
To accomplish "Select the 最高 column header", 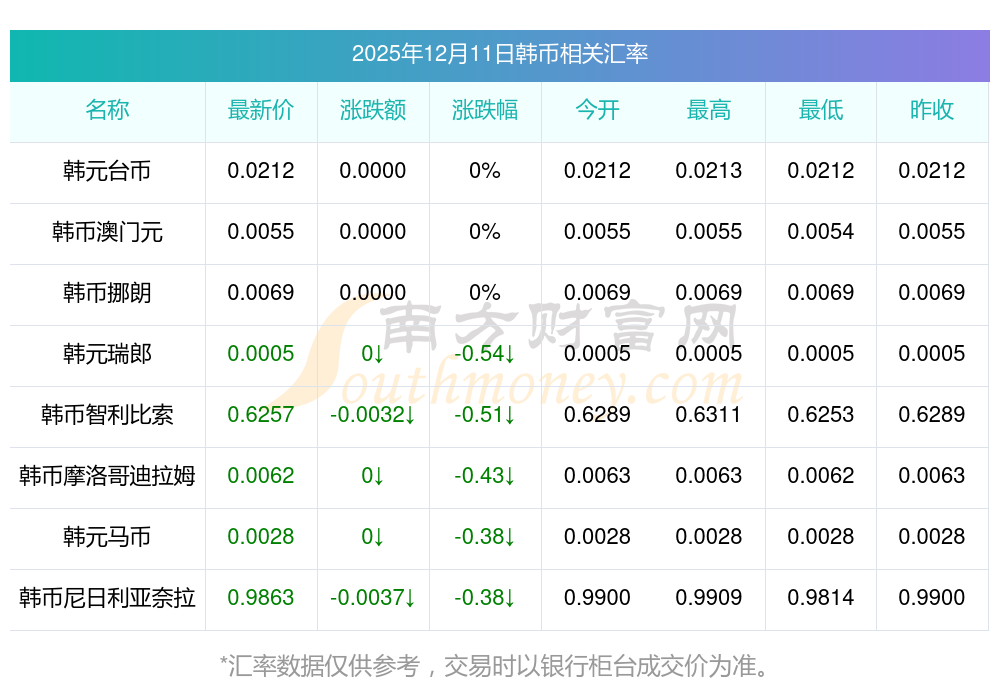I will [x=709, y=110].
